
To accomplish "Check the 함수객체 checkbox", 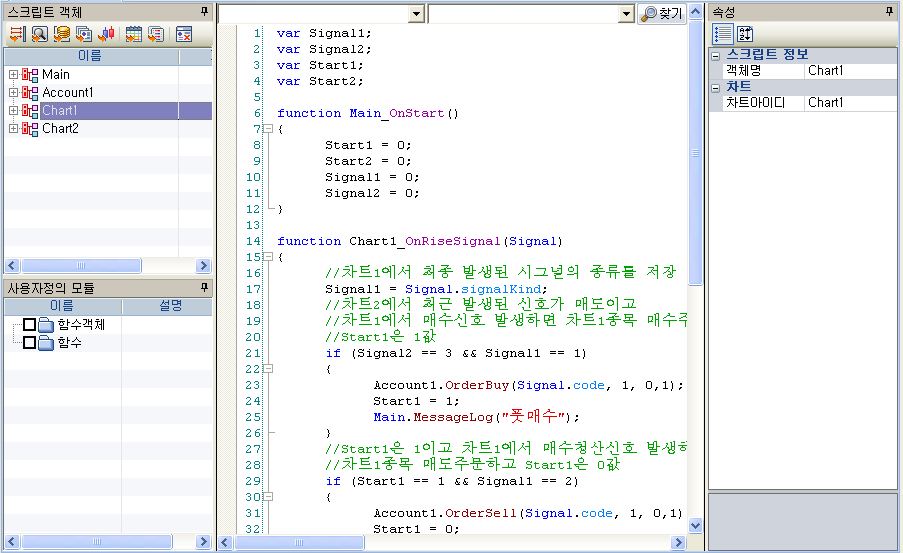I will pyautogui.click(x=29, y=325).
